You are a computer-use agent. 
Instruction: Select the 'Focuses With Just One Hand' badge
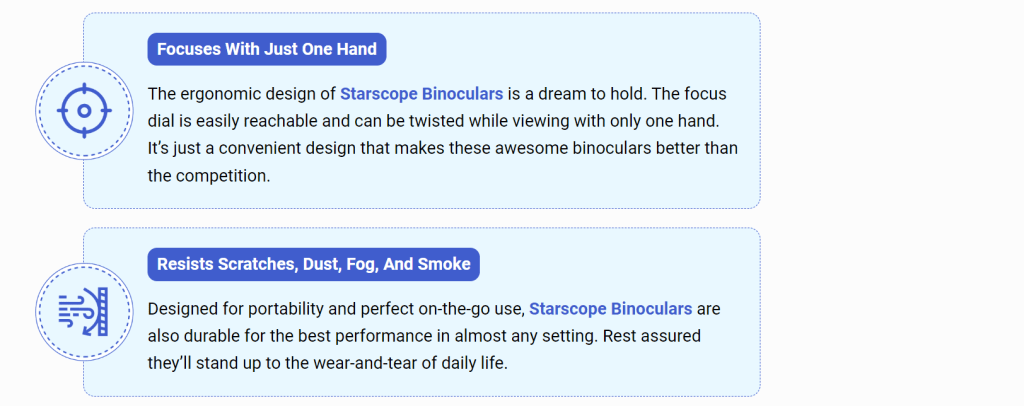pyautogui.click(x=266, y=49)
